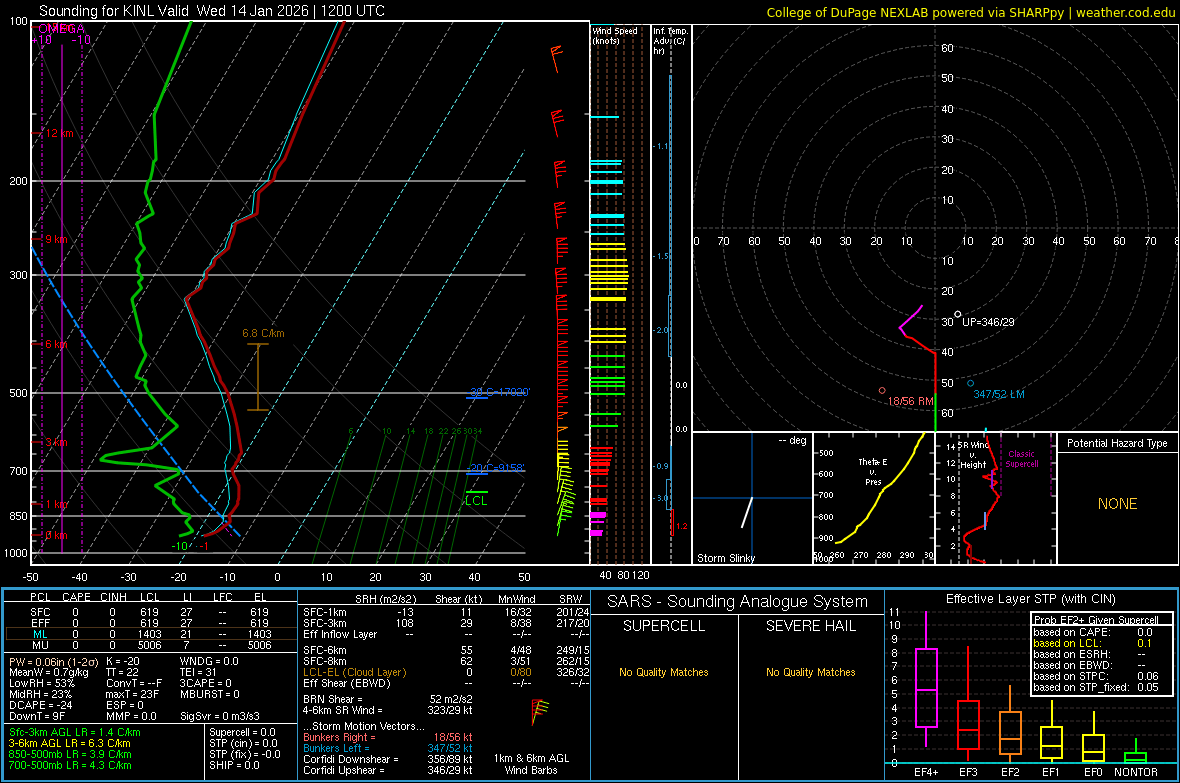This screenshot has width=1180, height=783.
Task: Click the 'Classic Supercell' magenta label
Action: pyautogui.click(x=1021, y=459)
